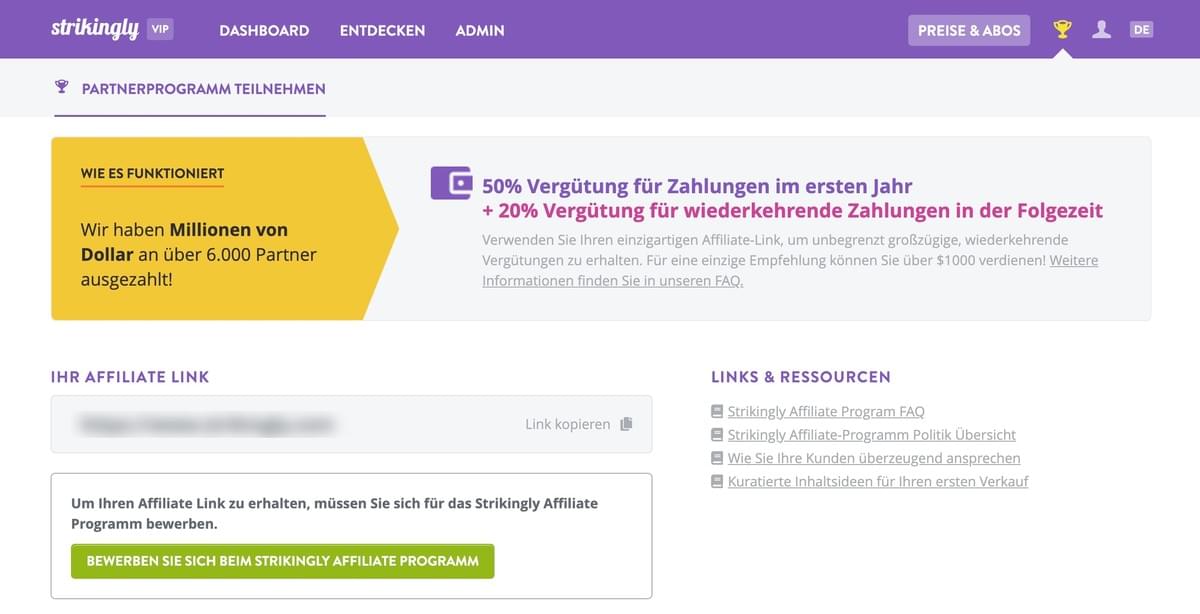Click the VIP badge beside the logo
Screen dimensions: 1200x614
[x=160, y=29]
